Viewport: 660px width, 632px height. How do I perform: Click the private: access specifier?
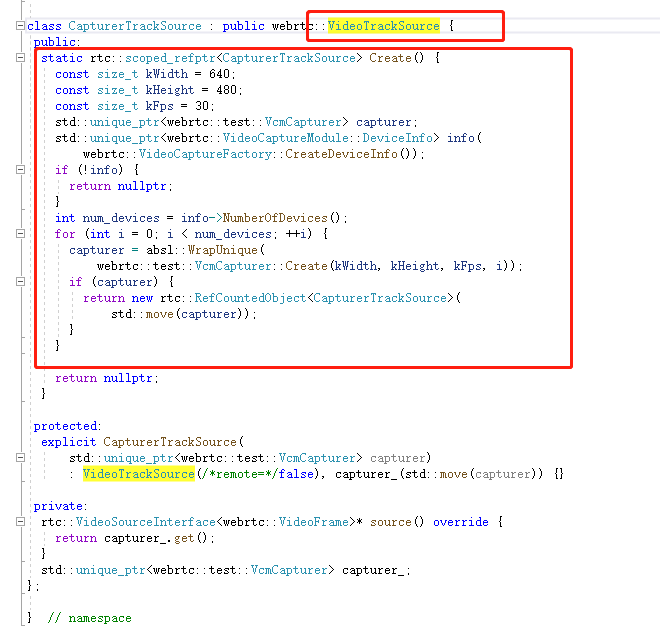pos(61,506)
